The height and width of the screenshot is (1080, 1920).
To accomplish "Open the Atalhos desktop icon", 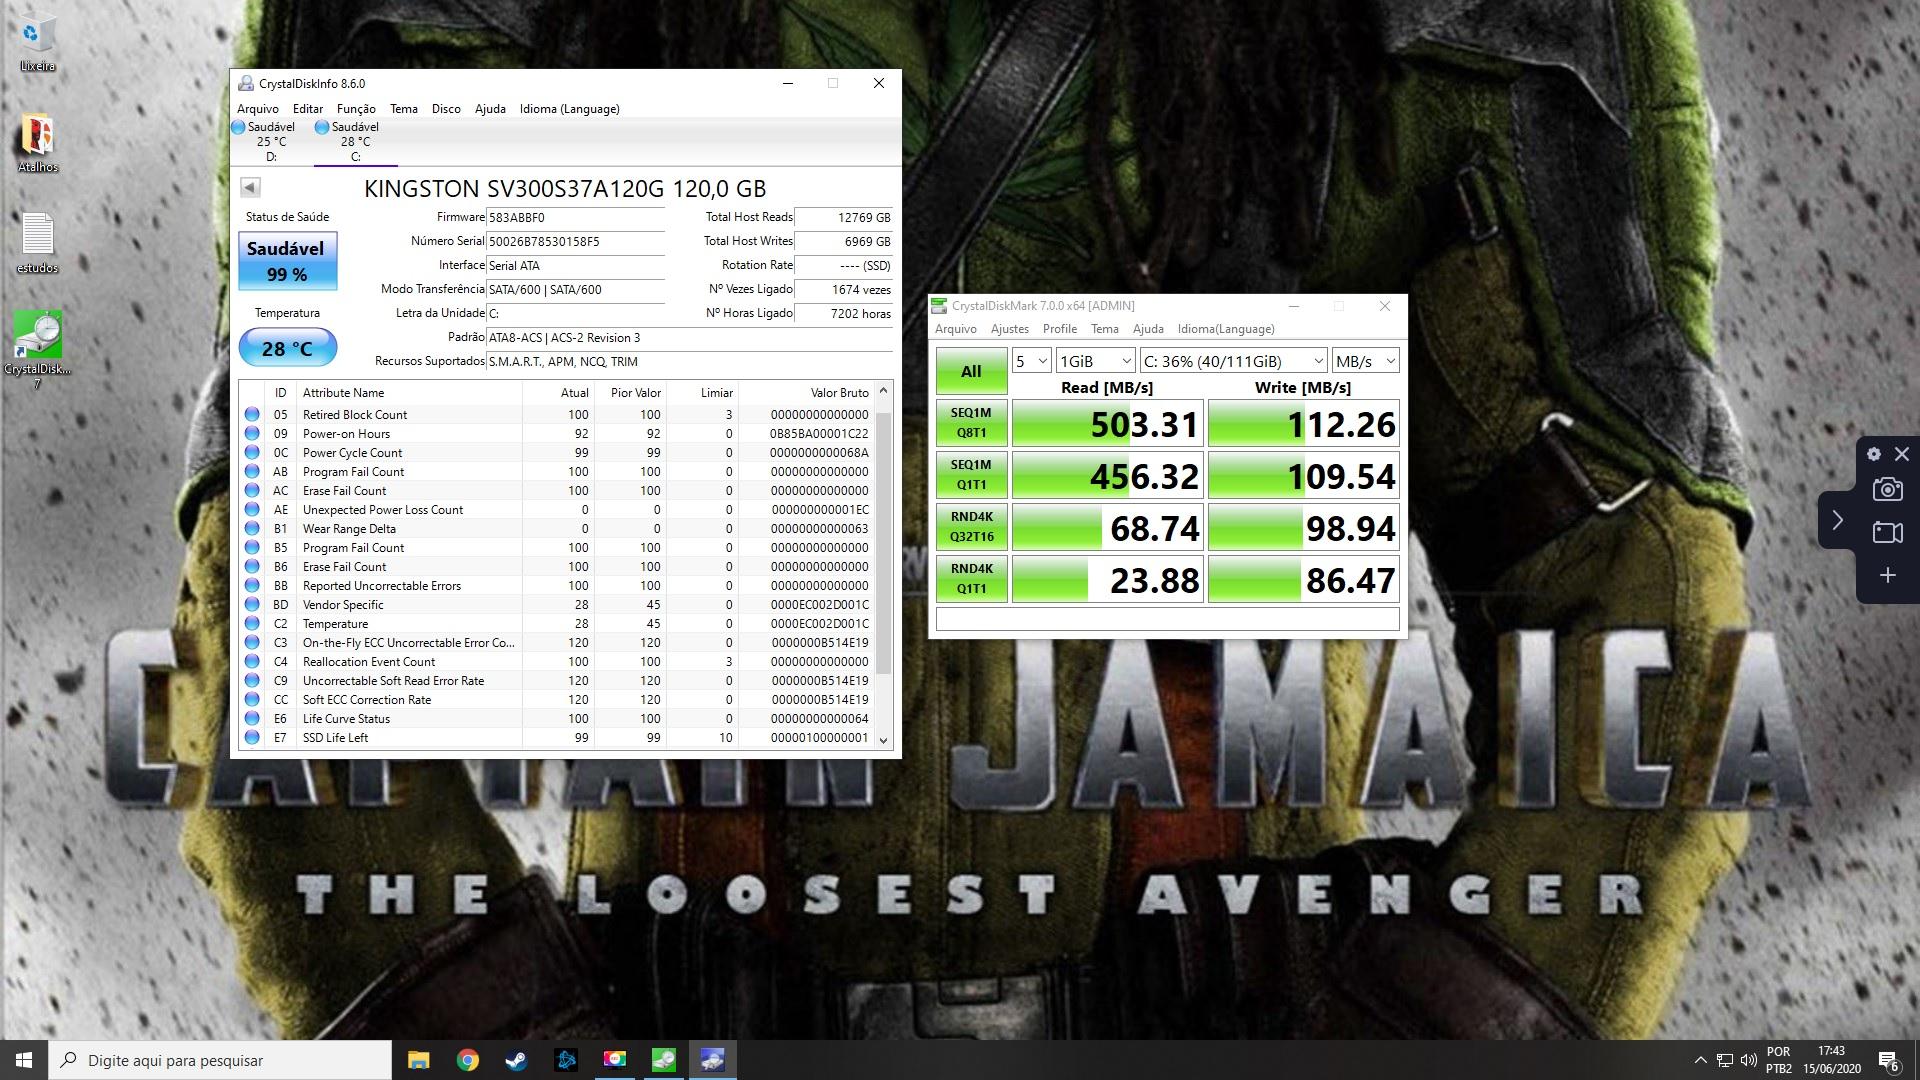I will click(x=37, y=143).
